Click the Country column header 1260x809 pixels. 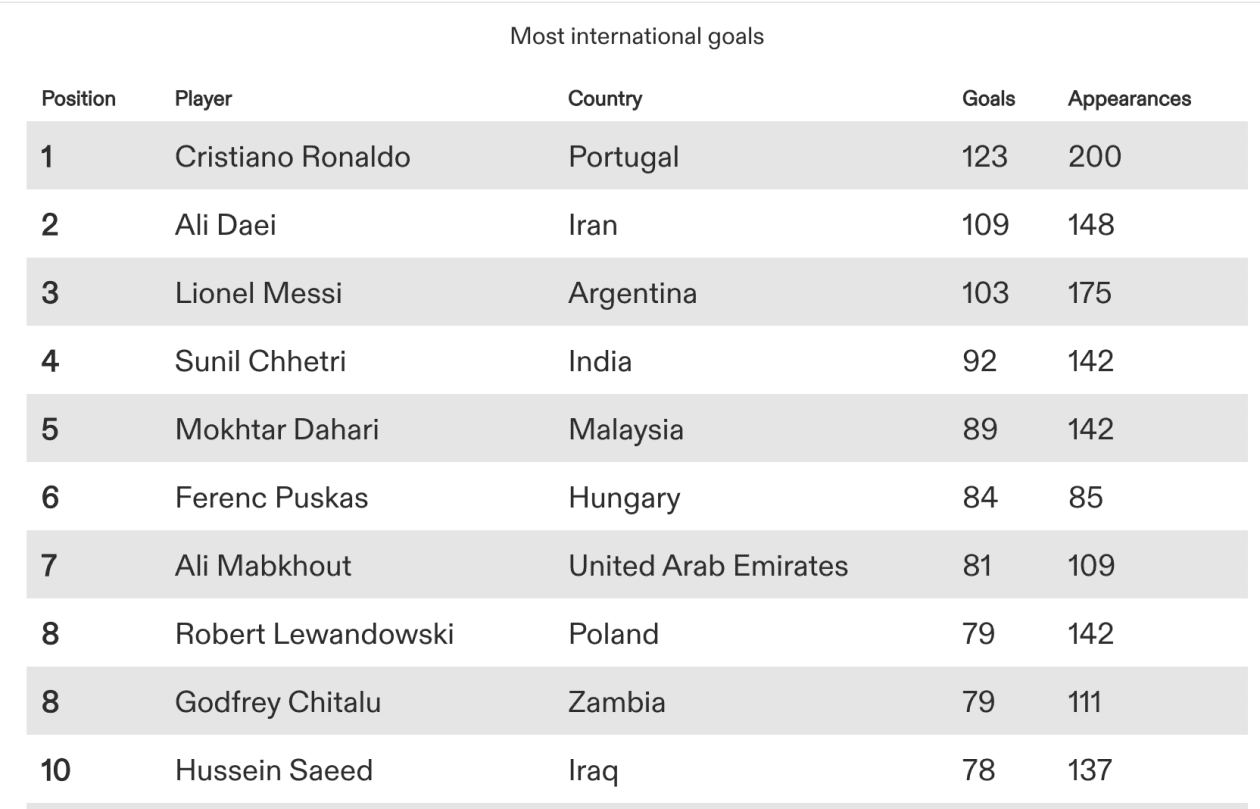[x=605, y=99]
